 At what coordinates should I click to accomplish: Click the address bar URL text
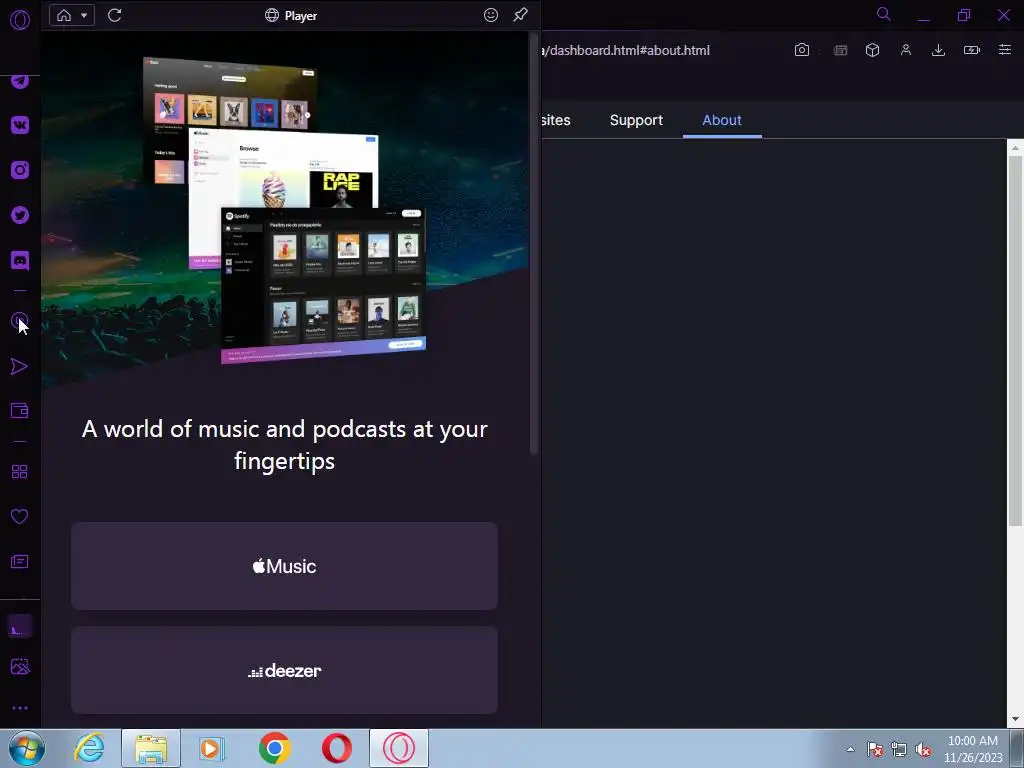(x=626, y=50)
